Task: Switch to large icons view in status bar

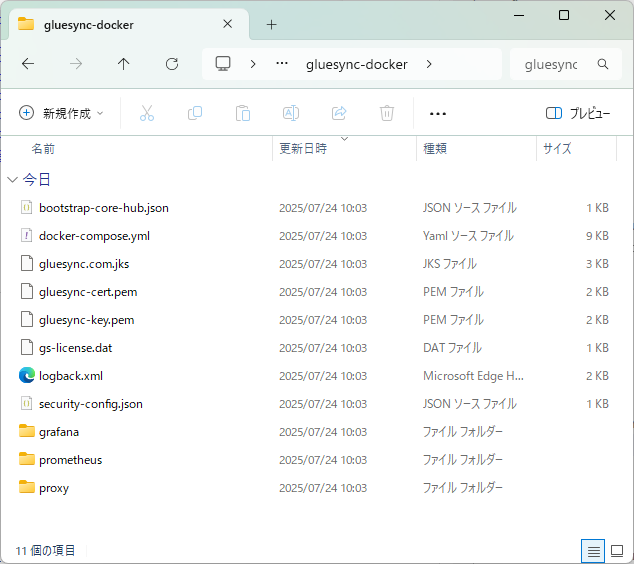Action: coord(617,551)
